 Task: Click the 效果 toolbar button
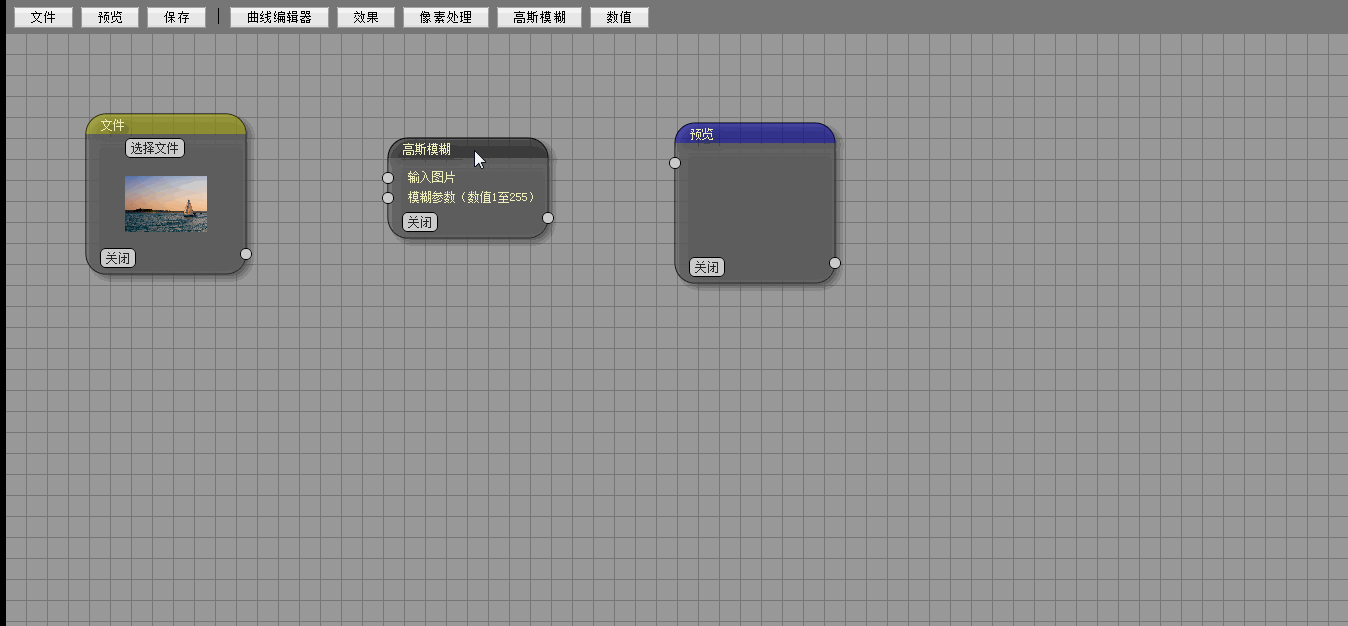[366, 17]
